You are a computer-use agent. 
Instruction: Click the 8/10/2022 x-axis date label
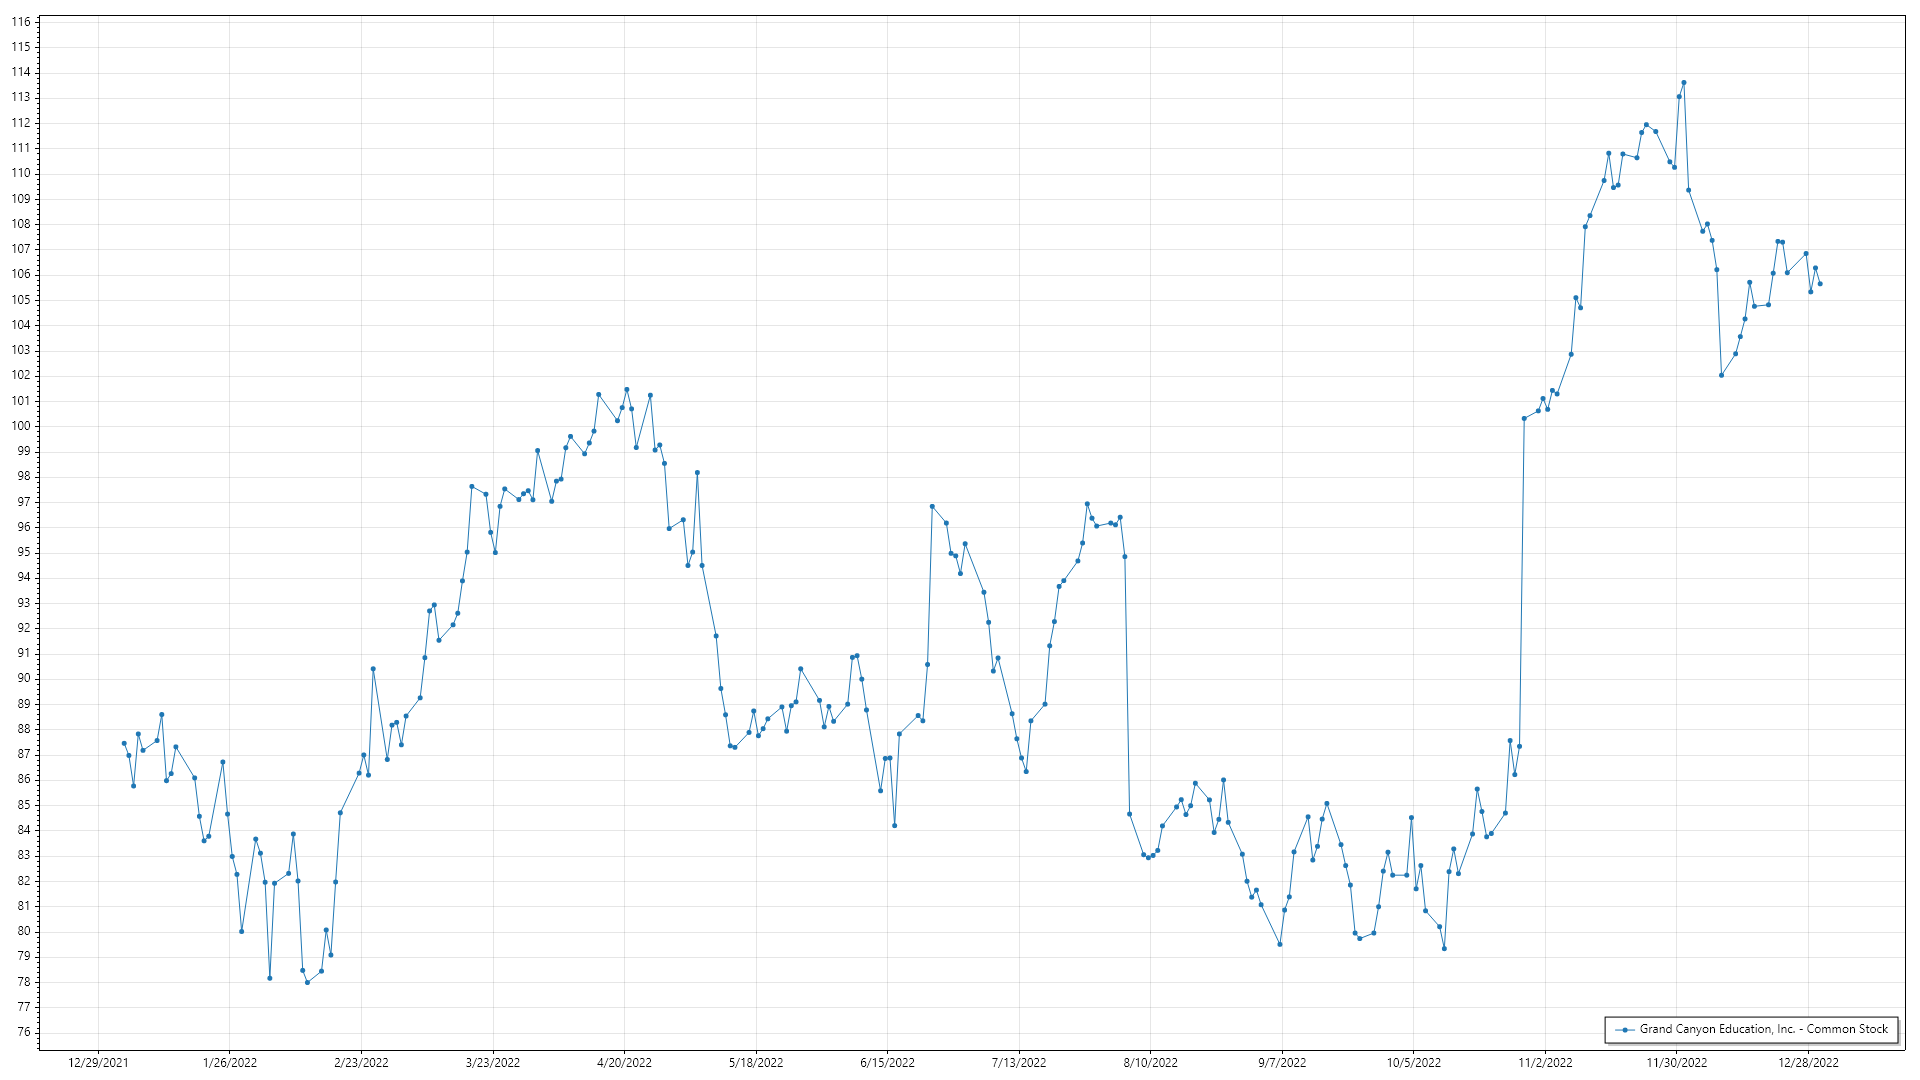(1150, 1063)
